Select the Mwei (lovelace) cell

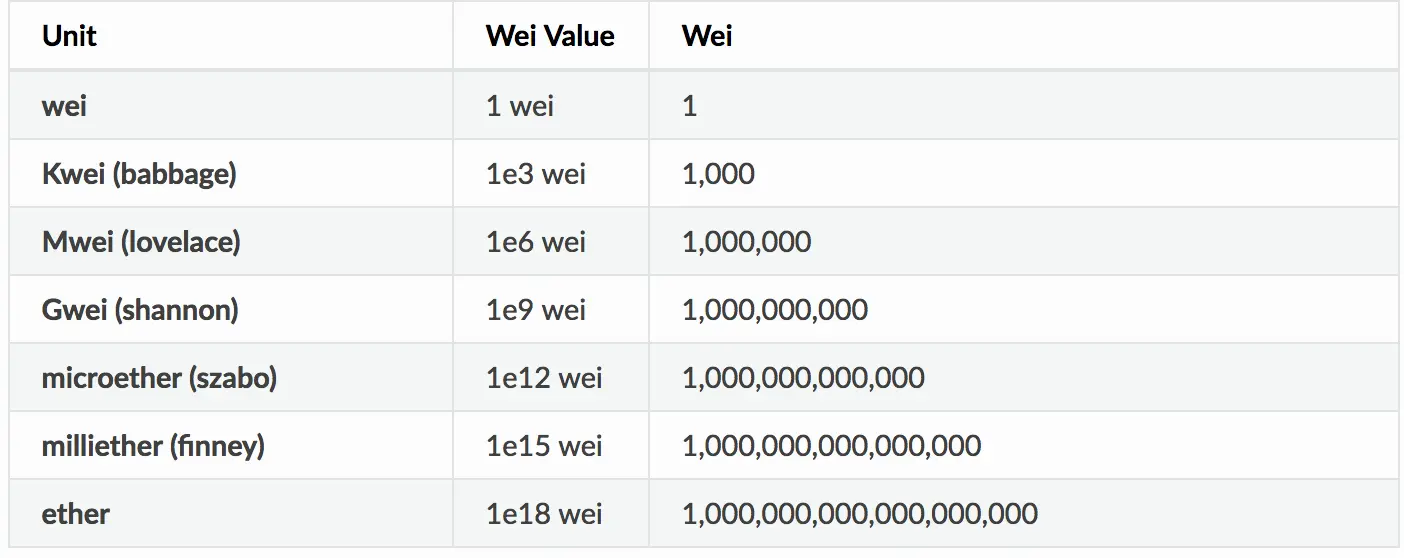pyautogui.click(x=141, y=242)
